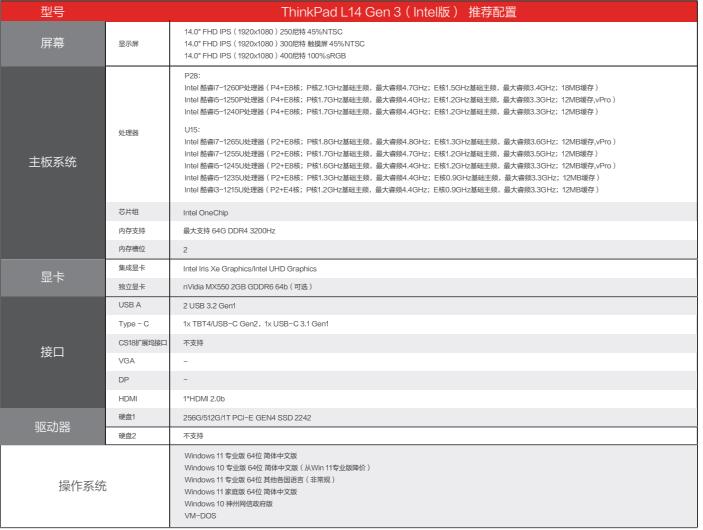Select the i5-1235U processor line
The width and height of the screenshot is (703, 530).
pyautogui.click(x=392, y=178)
